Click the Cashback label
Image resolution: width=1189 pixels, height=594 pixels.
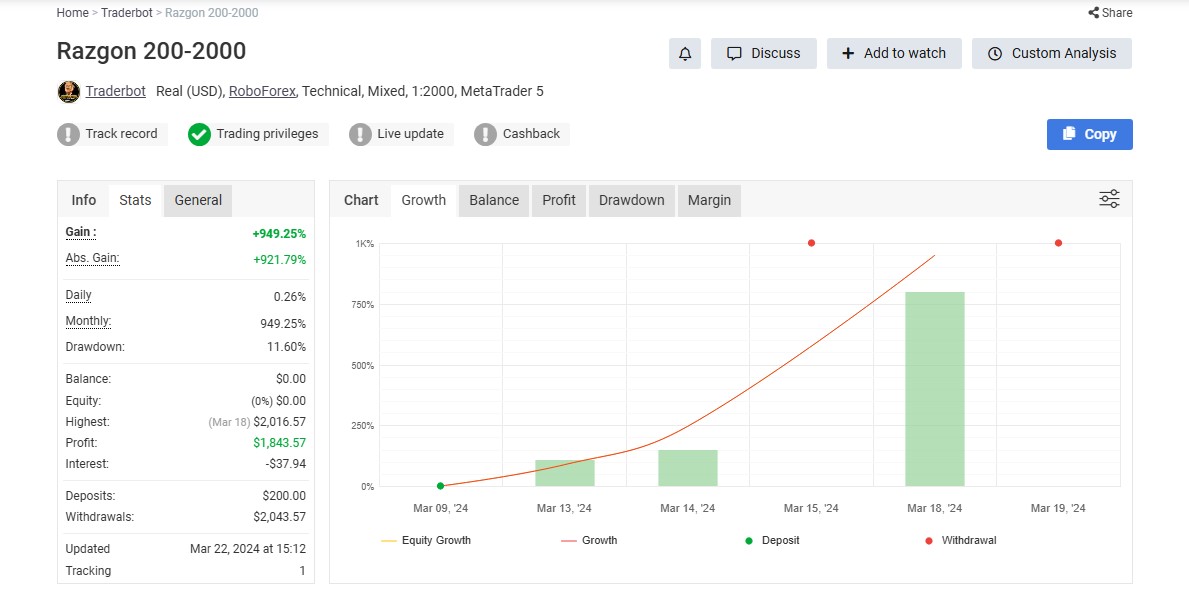coord(532,134)
